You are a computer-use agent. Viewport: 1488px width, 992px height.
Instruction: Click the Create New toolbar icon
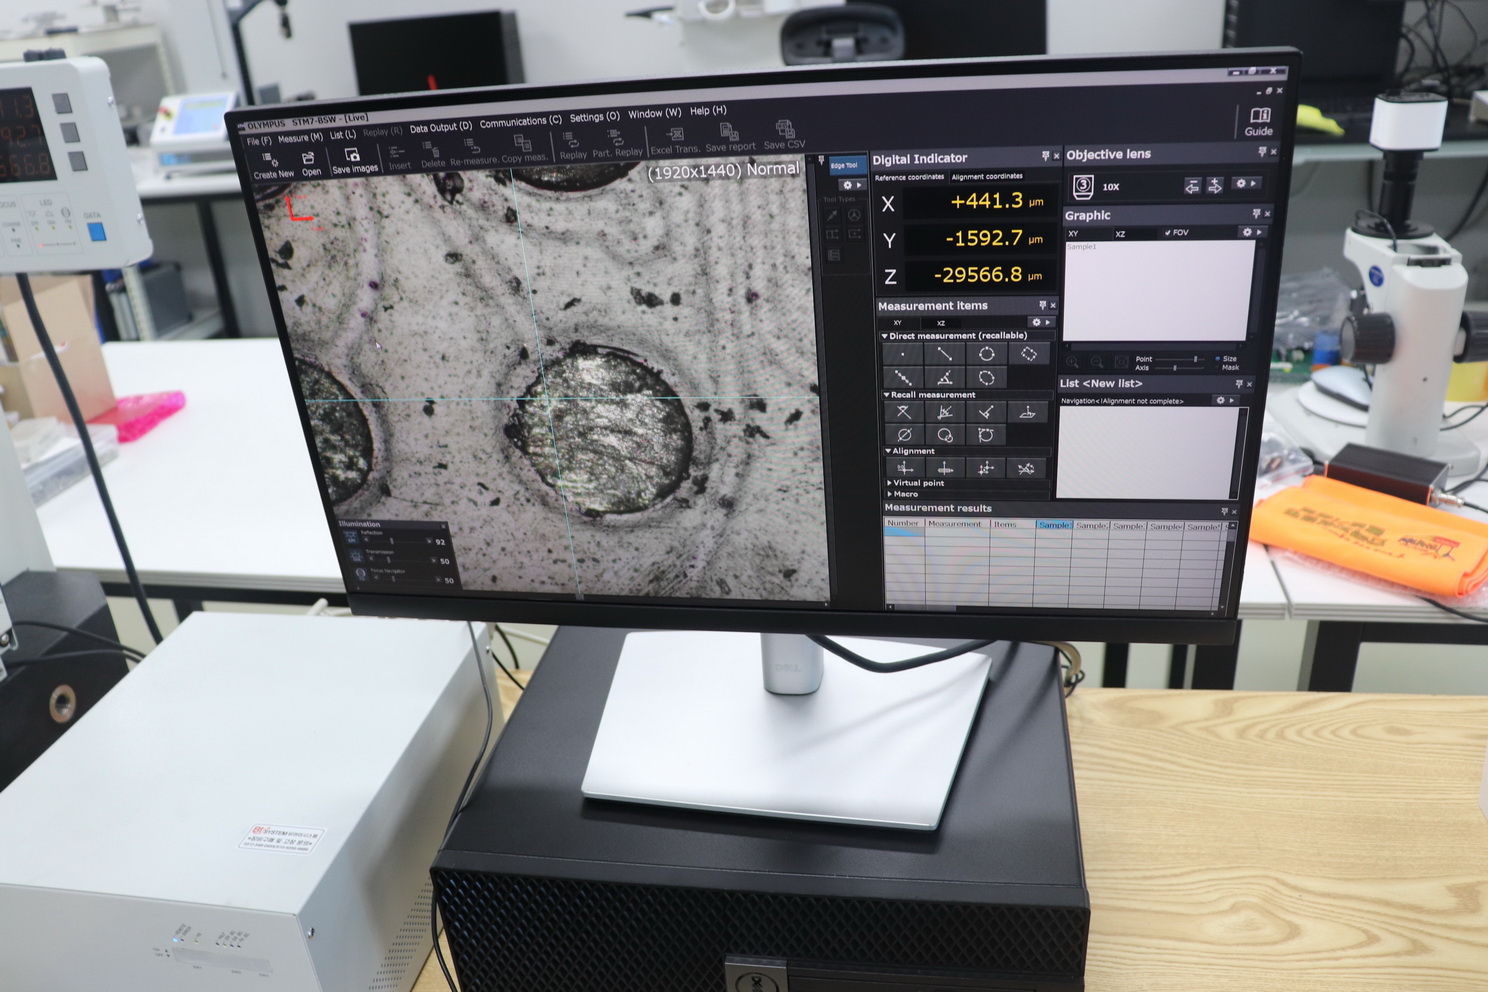(271, 164)
